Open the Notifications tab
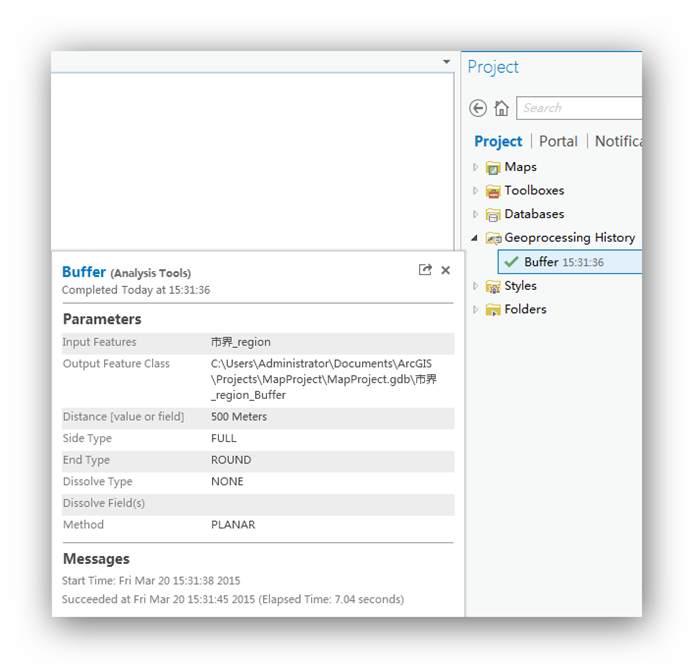This screenshot has width=693, height=668. tap(618, 141)
